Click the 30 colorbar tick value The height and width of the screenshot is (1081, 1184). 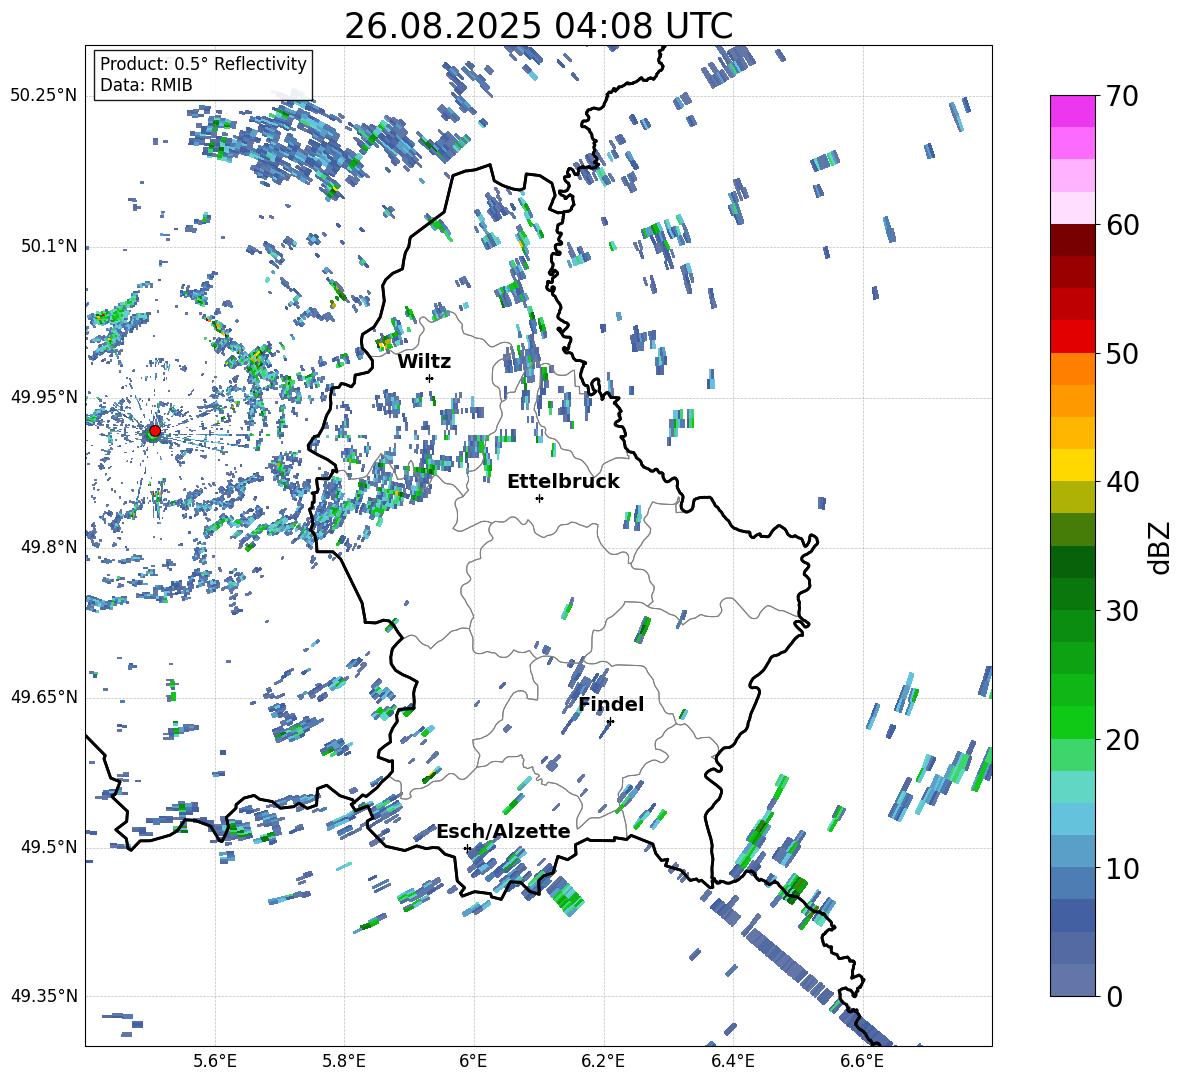click(x=1122, y=611)
